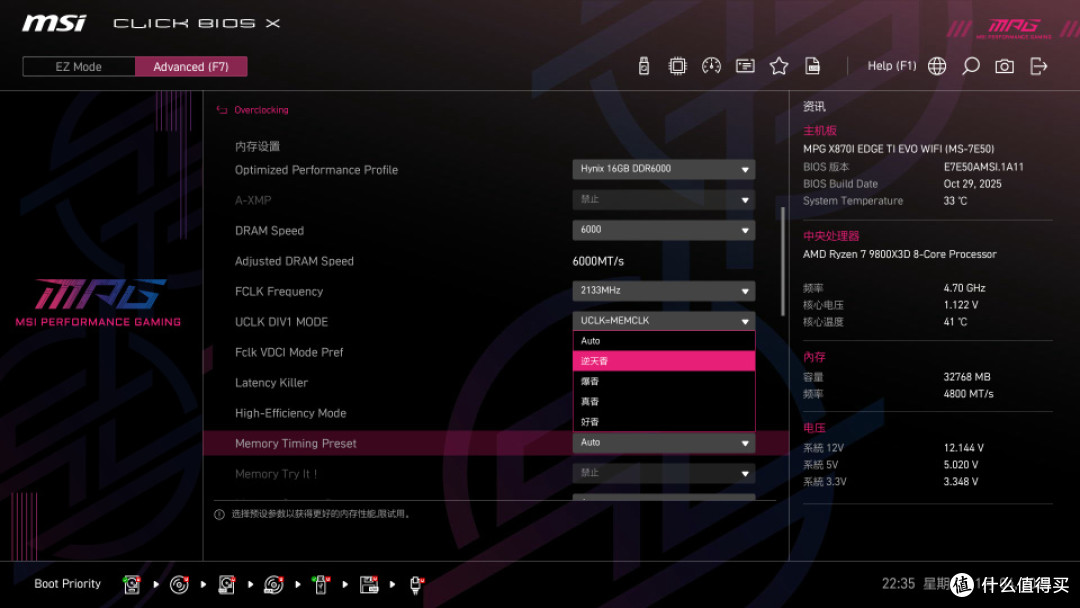1080x608 pixels.
Task: Select the USB hard disk boot icon
Action: click(227, 585)
